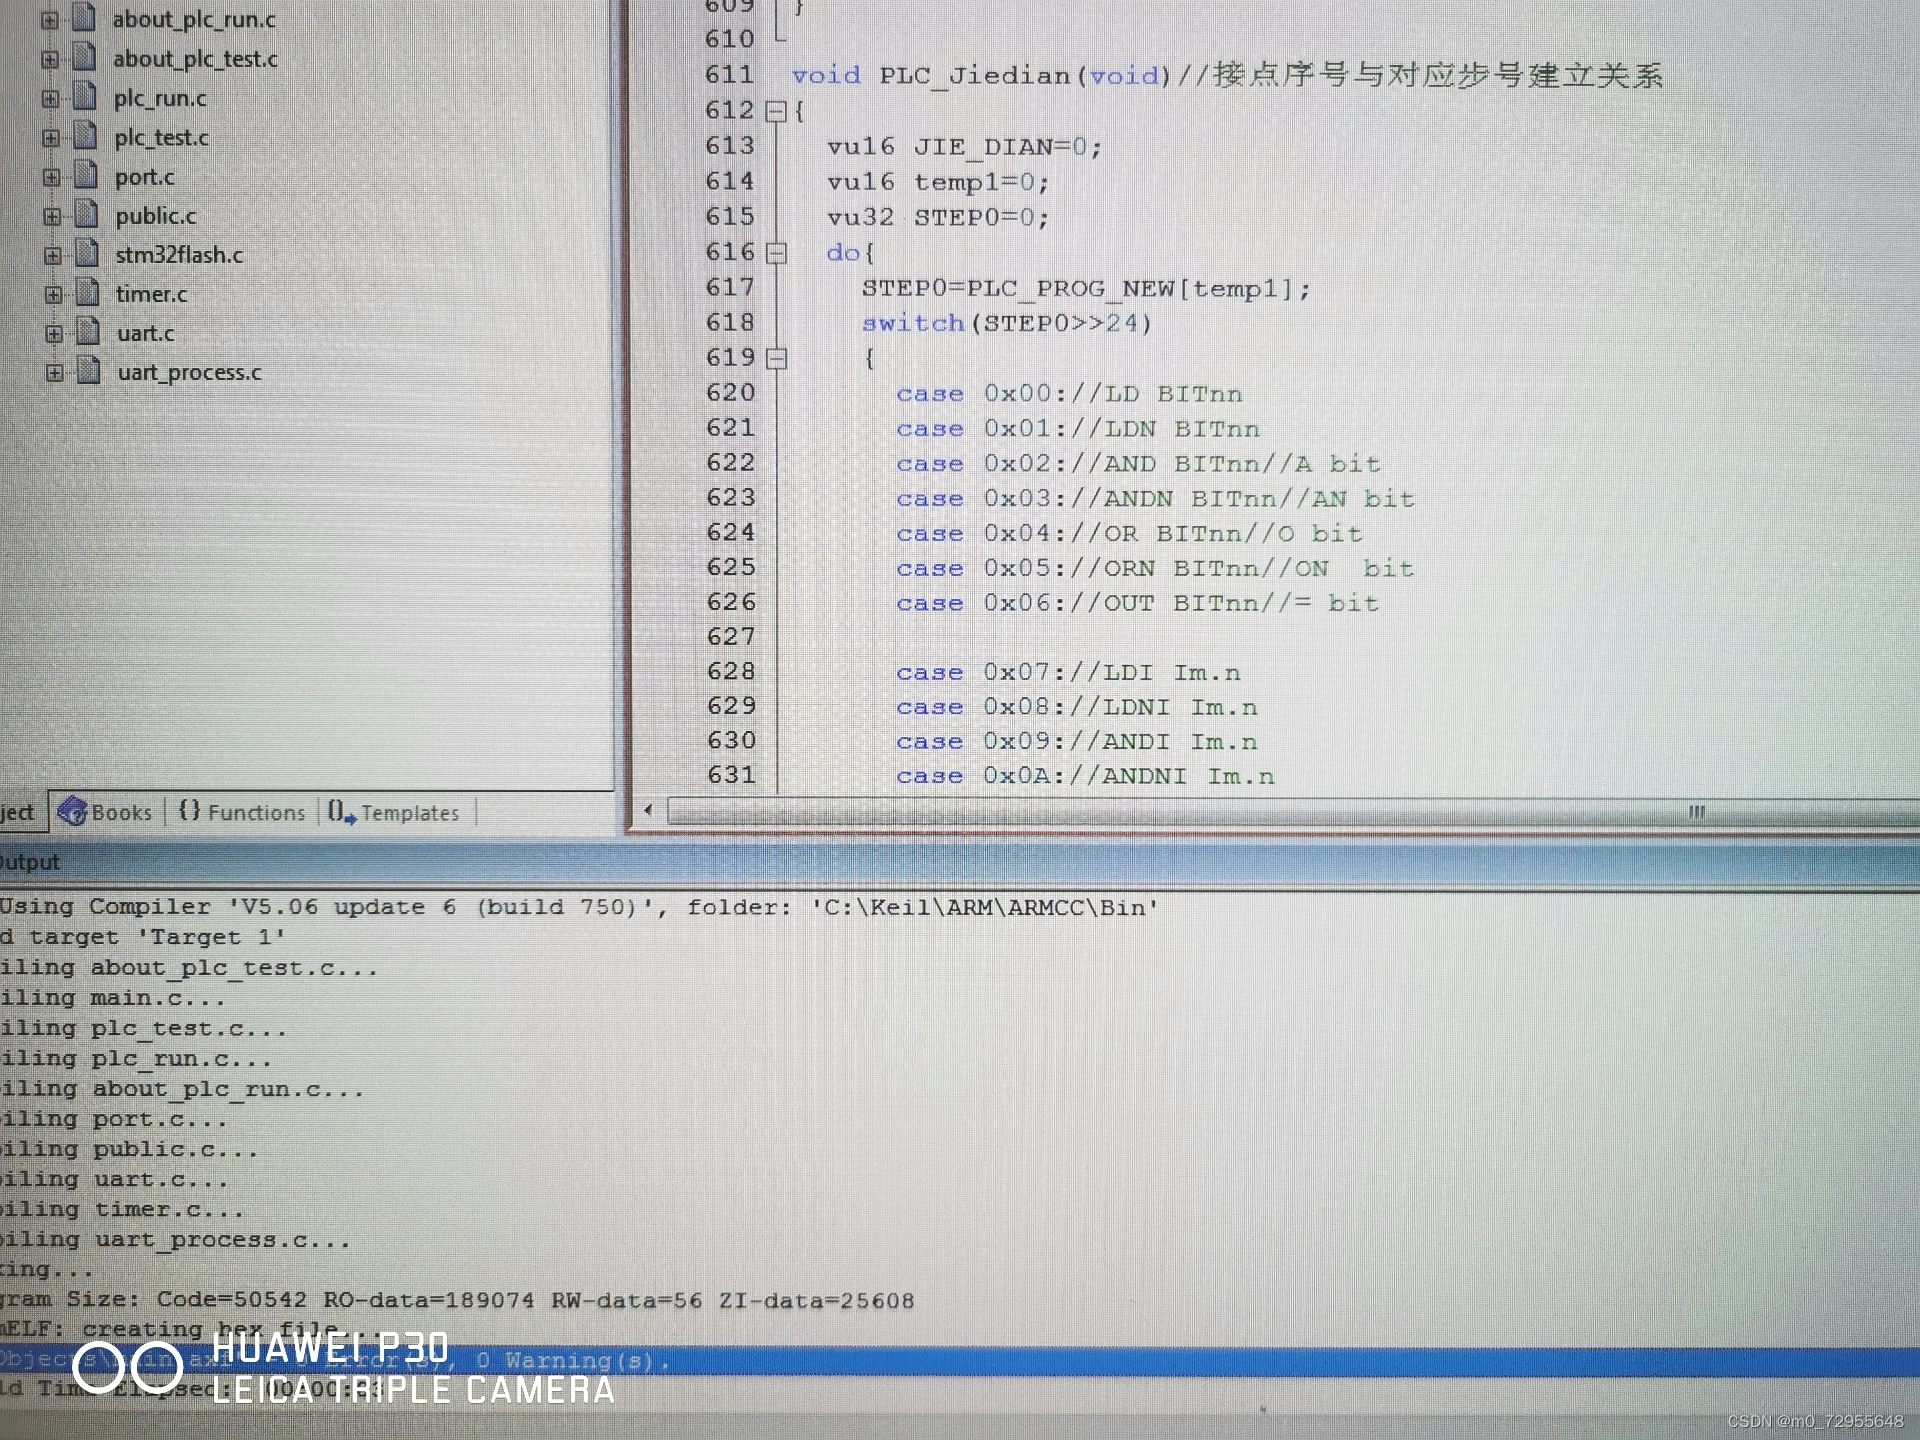Image resolution: width=1920 pixels, height=1440 pixels.
Task: Expand the plc_run.c tree node
Action: [x=50, y=98]
